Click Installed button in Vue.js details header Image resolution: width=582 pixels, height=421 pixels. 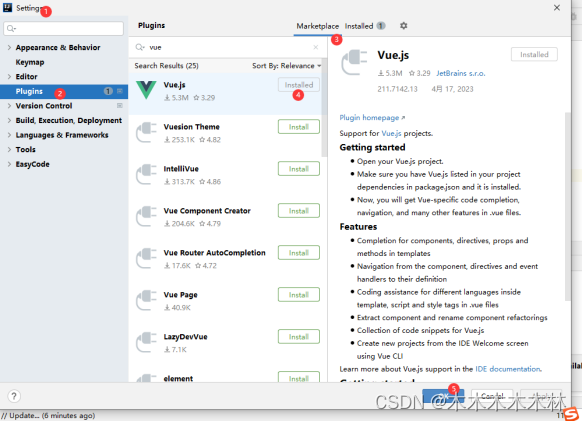pos(534,55)
